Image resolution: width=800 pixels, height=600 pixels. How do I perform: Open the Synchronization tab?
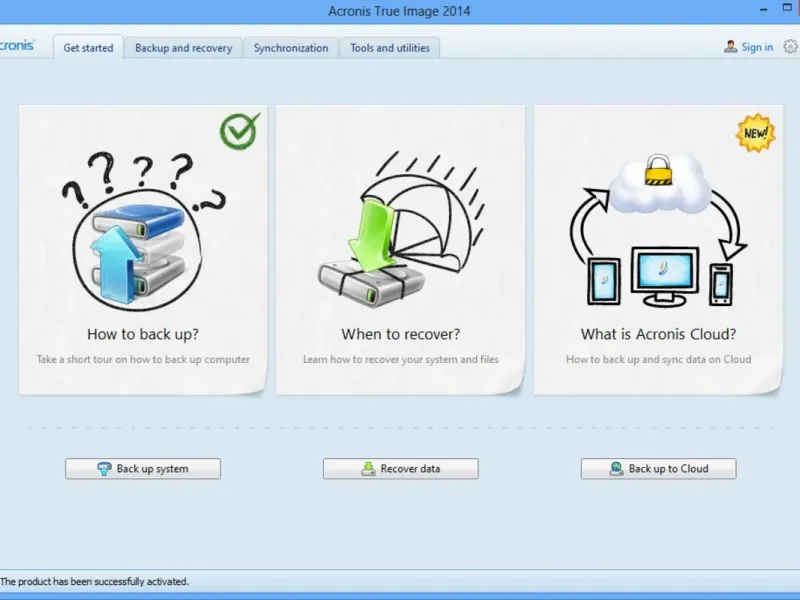(291, 47)
